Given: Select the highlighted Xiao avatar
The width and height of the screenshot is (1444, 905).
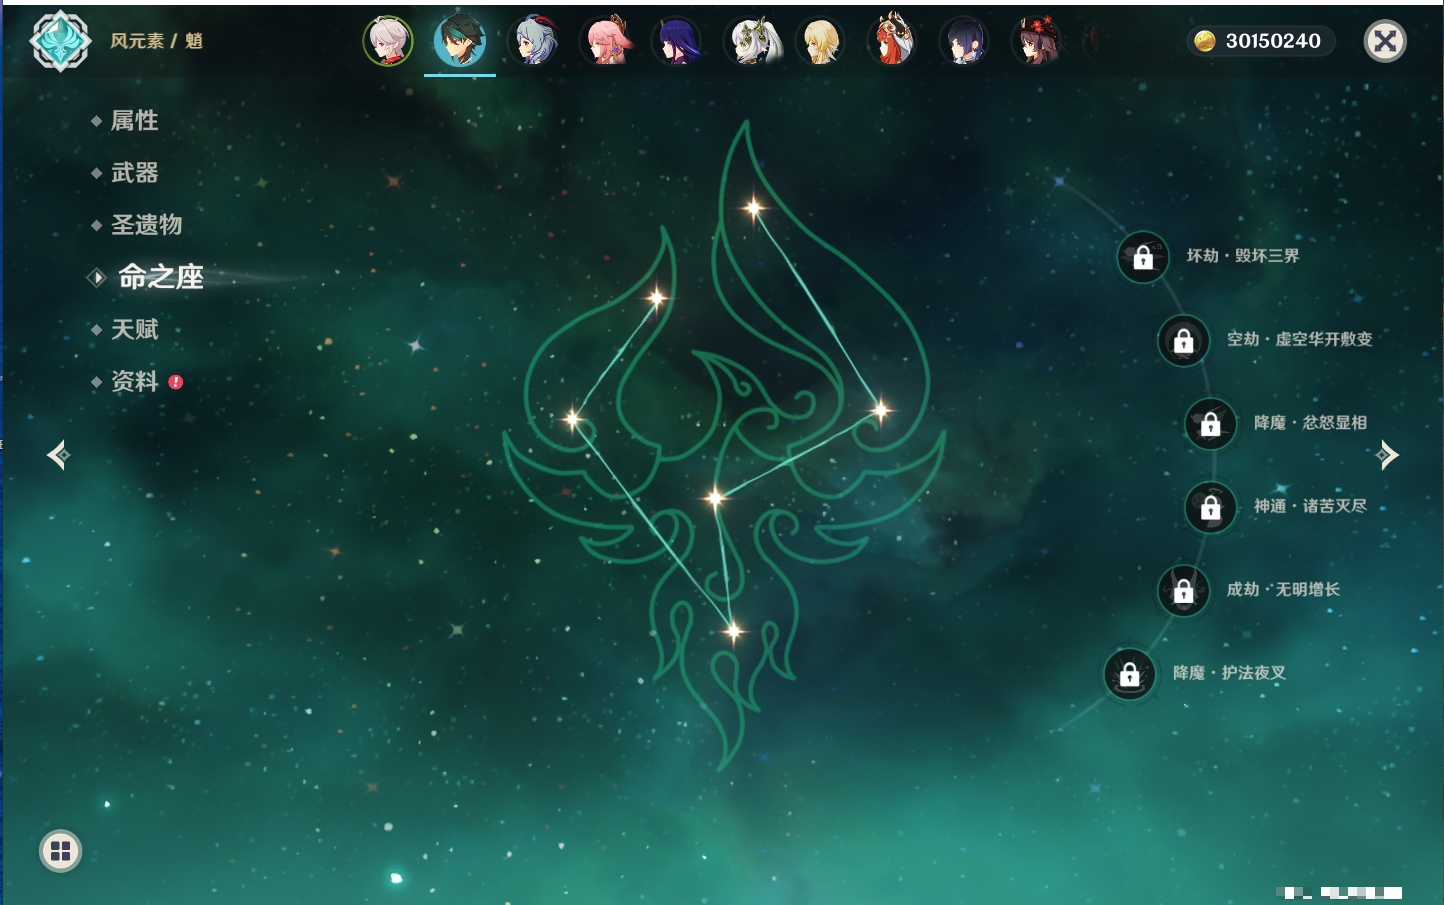Looking at the screenshot, I should click(460, 40).
